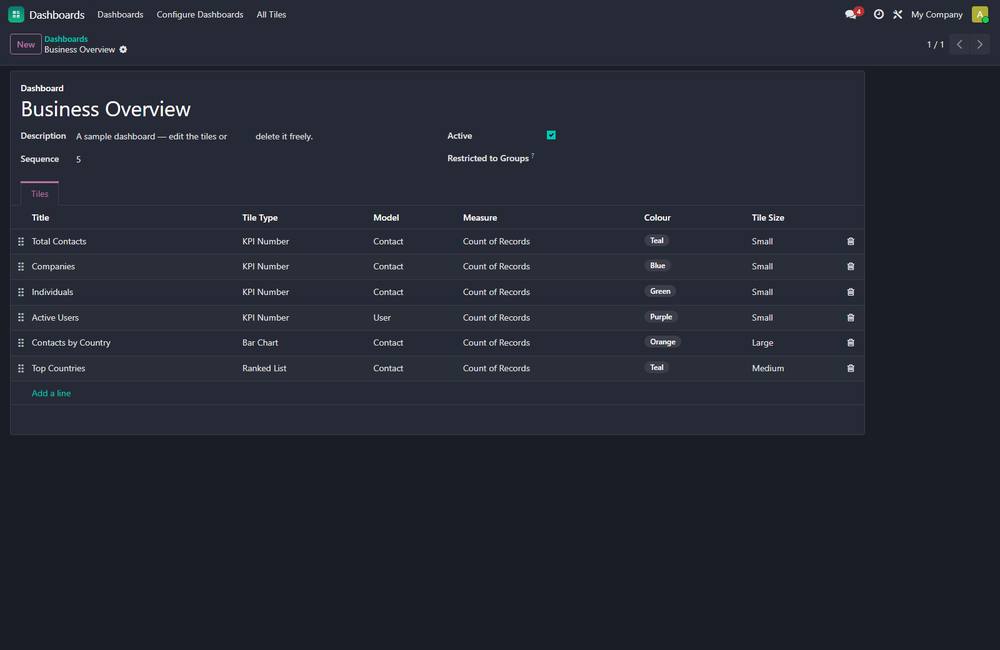Screen dimensions: 1000x650
Task: Select the Companies title cell
Action: (53, 267)
